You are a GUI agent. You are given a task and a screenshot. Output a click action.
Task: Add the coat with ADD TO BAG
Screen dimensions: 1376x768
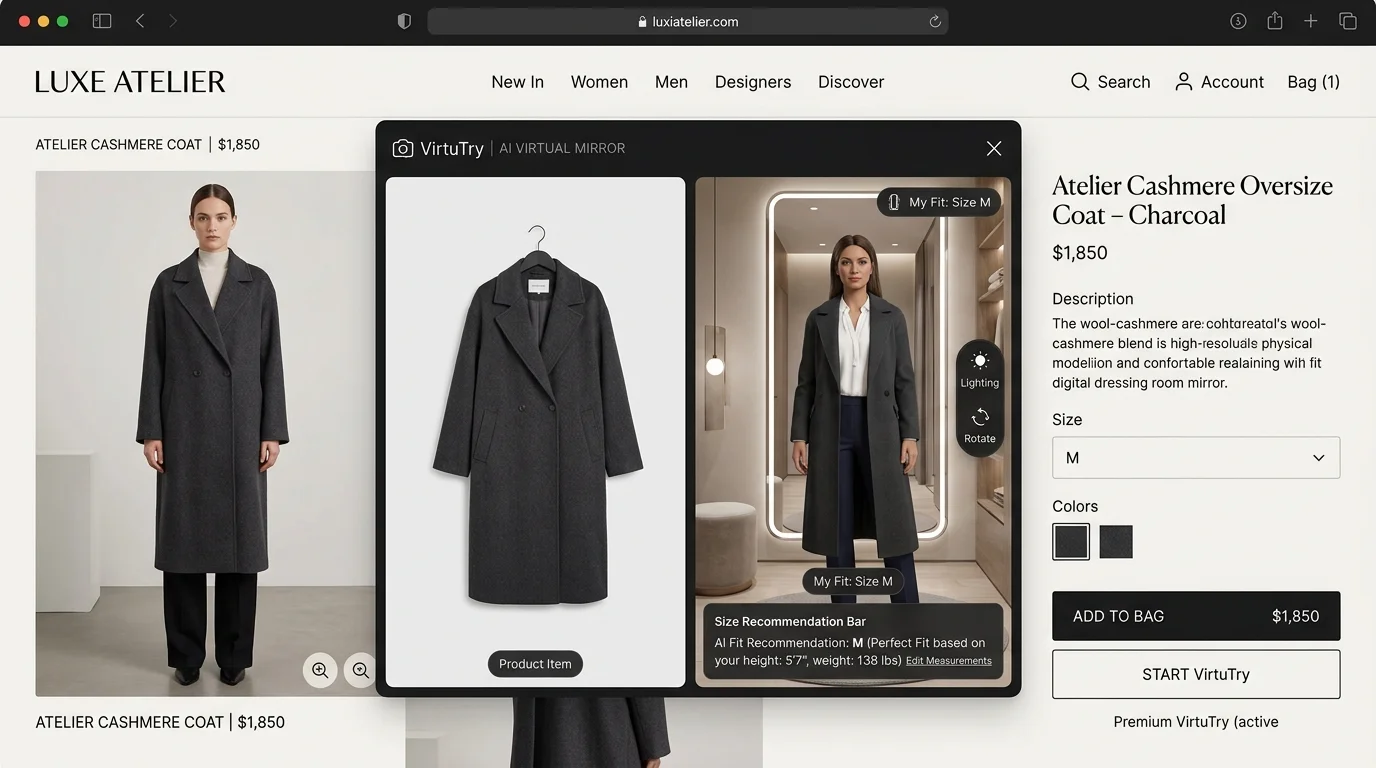pyautogui.click(x=1196, y=616)
